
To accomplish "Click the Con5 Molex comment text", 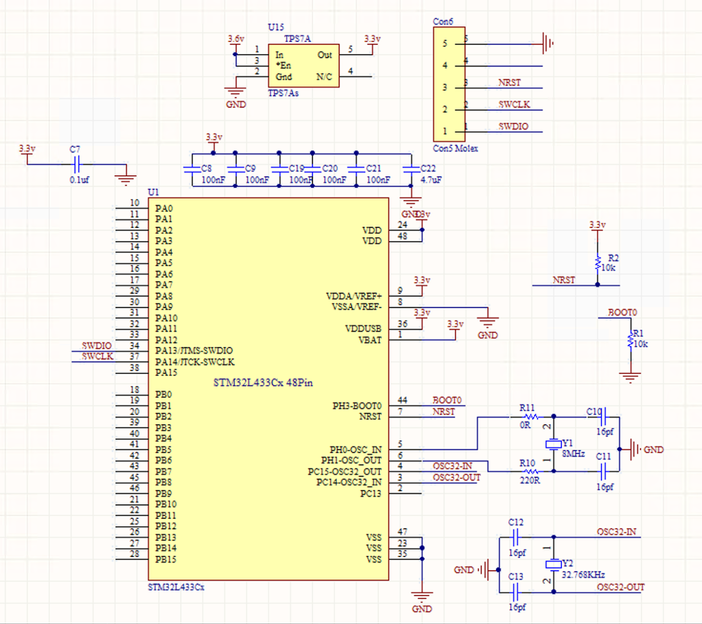I will point(455,148).
